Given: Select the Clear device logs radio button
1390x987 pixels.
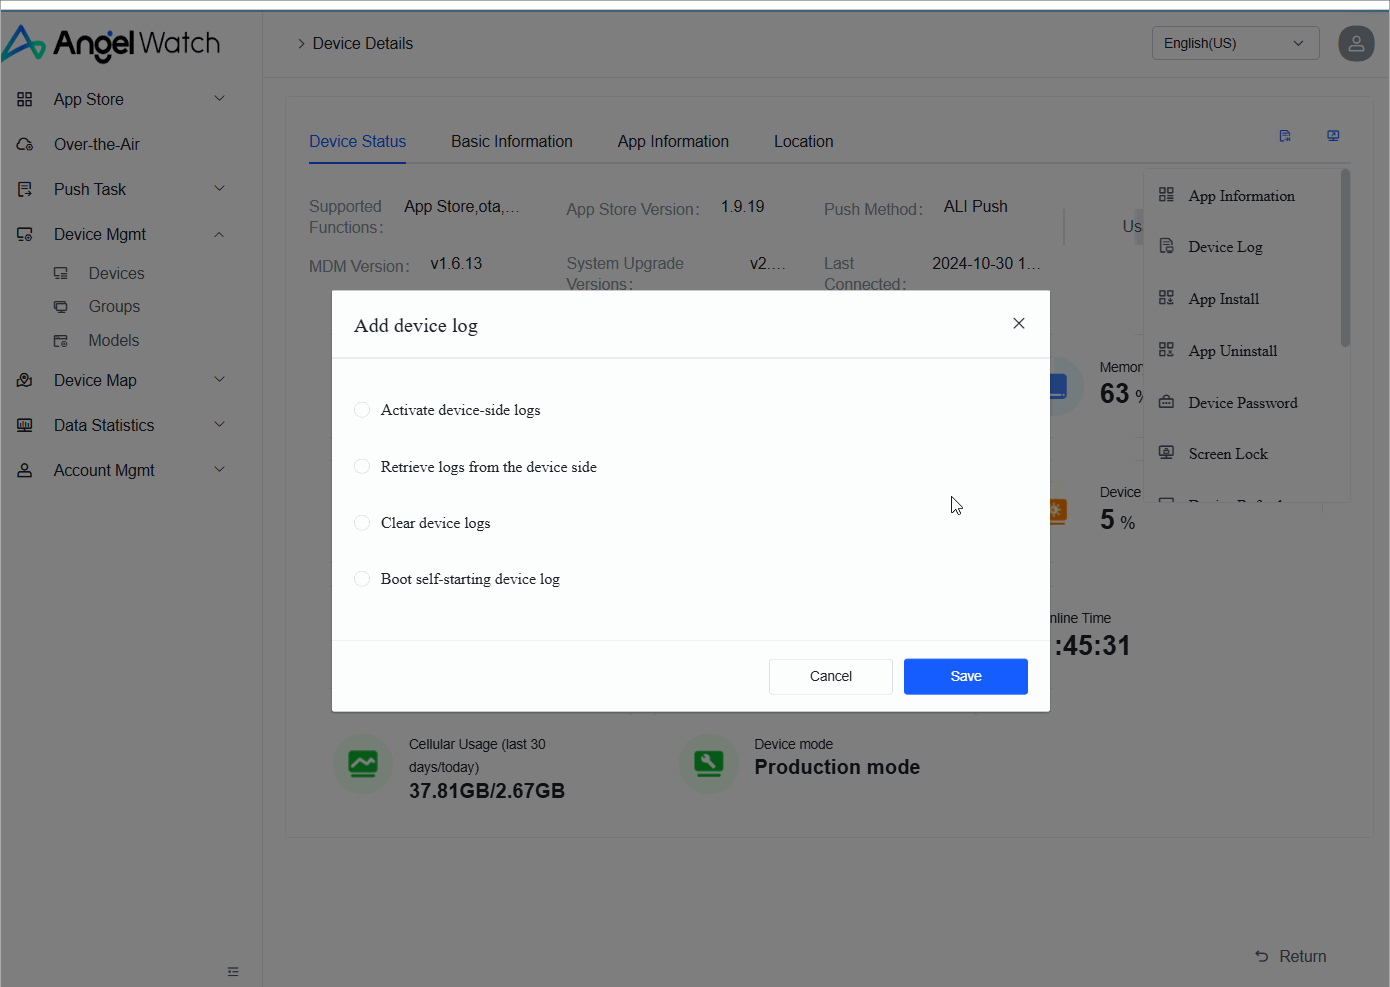Looking at the screenshot, I should click(362, 523).
